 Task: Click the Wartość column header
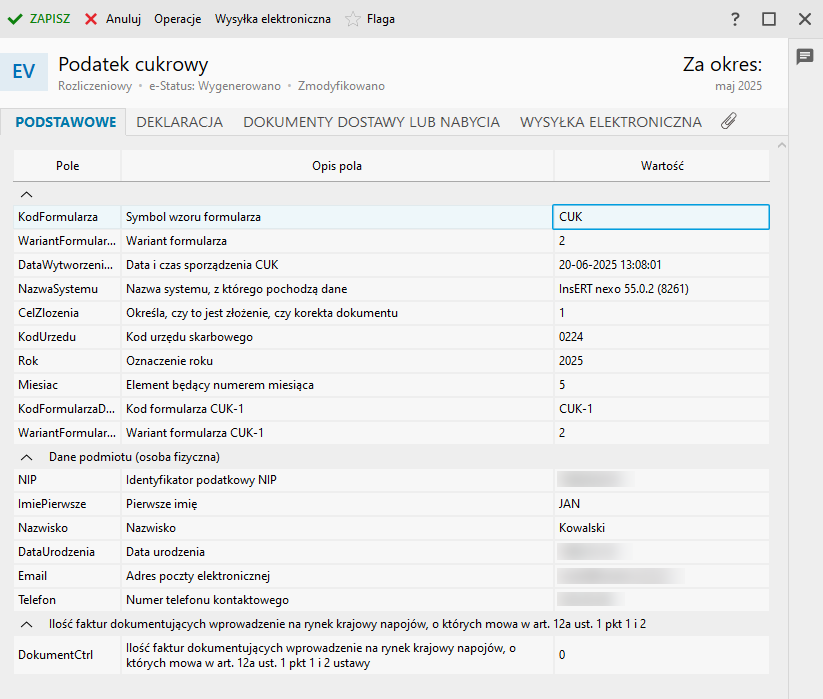click(x=662, y=166)
